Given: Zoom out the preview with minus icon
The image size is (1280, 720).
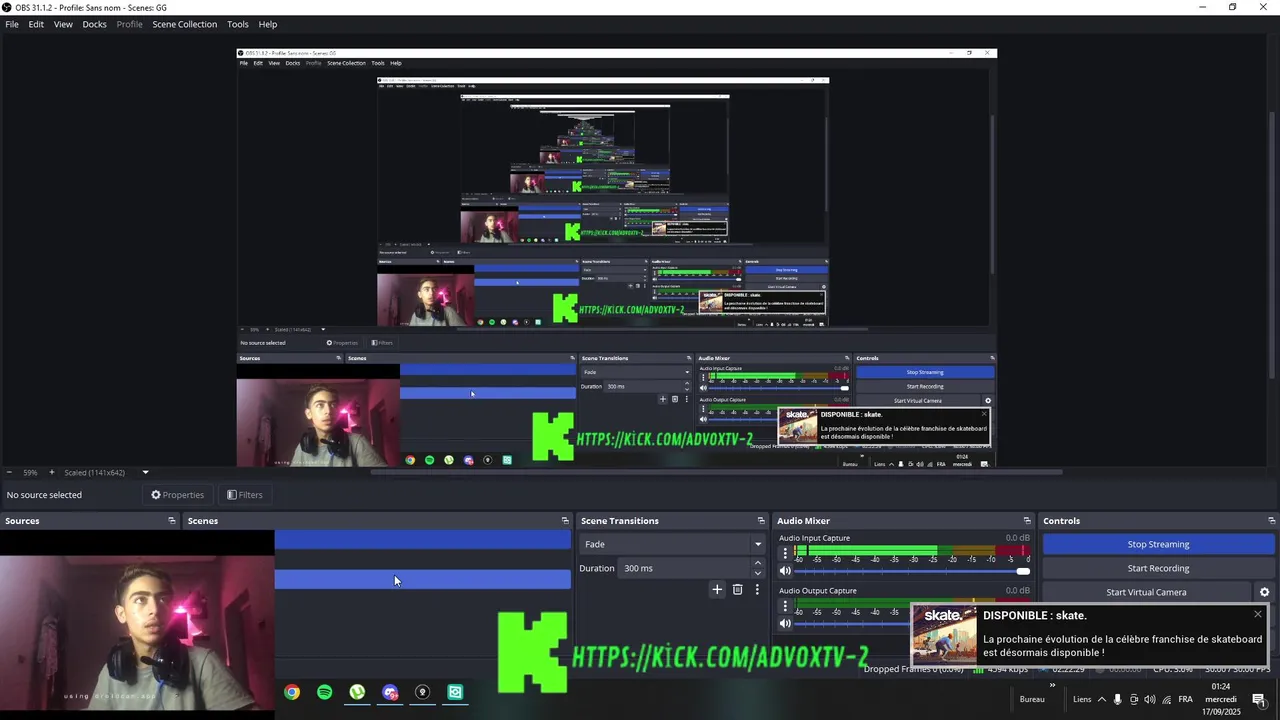Looking at the screenshot, I should click(x=9, y=472).
